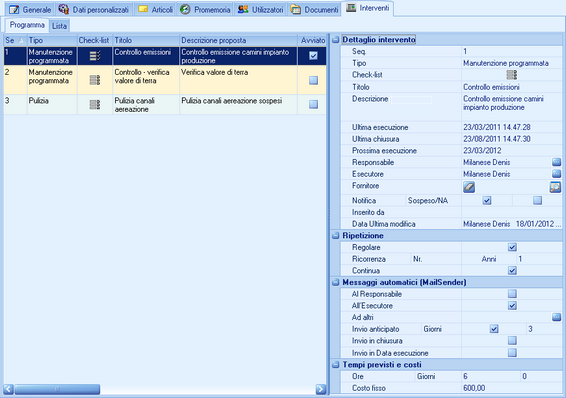The width and height of the screenshot is (566, 398).
Task: Sort by Descrizione proposta column header
Action: 238,40
